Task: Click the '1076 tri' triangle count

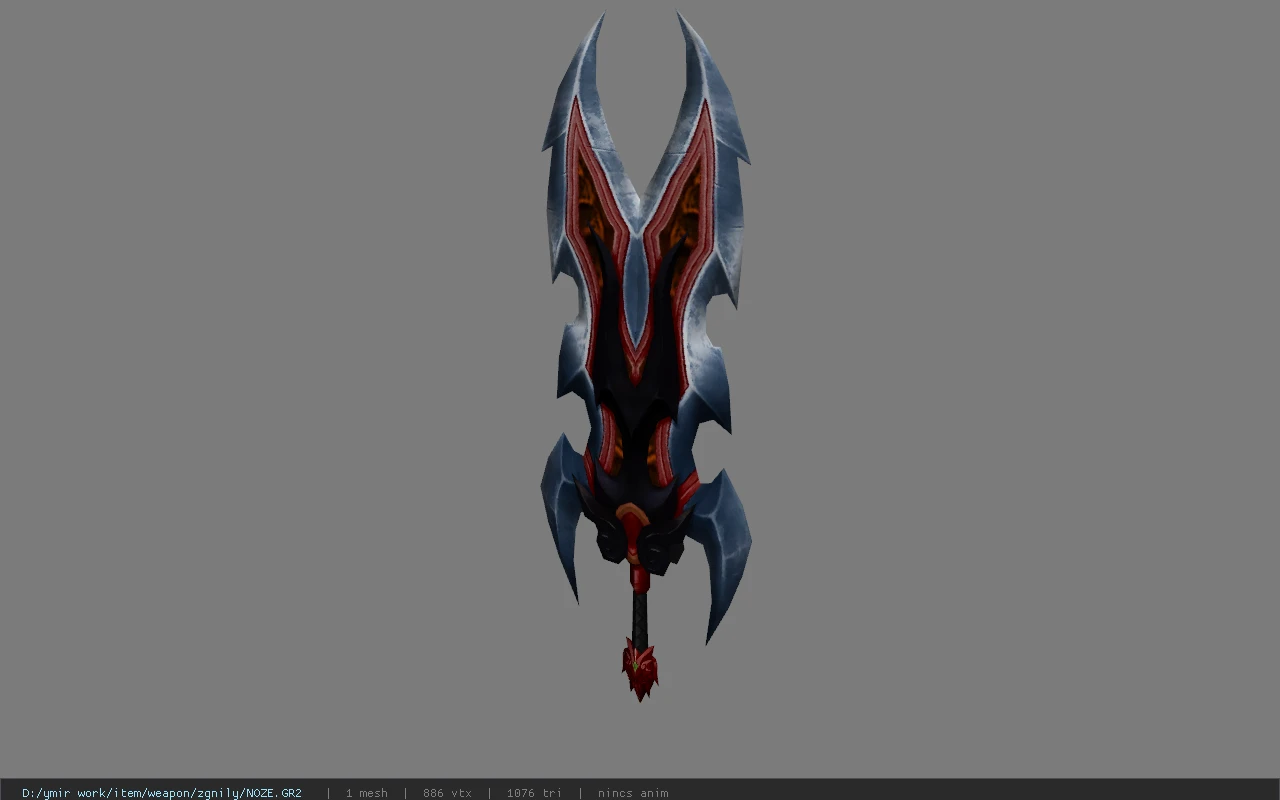Action: point(534,793)
